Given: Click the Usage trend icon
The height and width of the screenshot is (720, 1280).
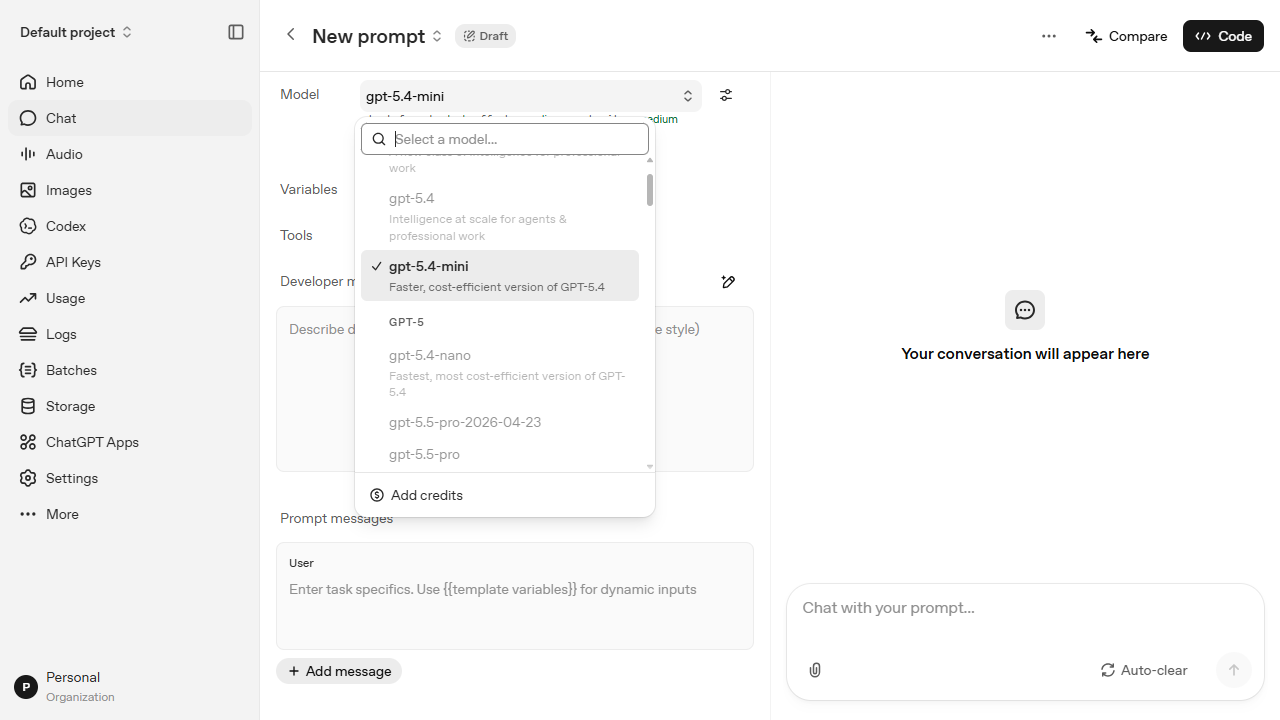Looking at the screenshot, I should [28, 298].
